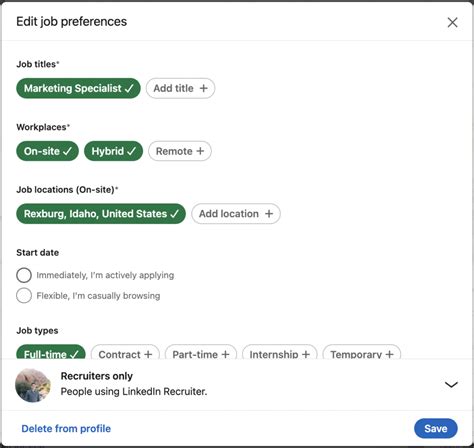
Task: Save the job preferences
Action: point(436,428)
